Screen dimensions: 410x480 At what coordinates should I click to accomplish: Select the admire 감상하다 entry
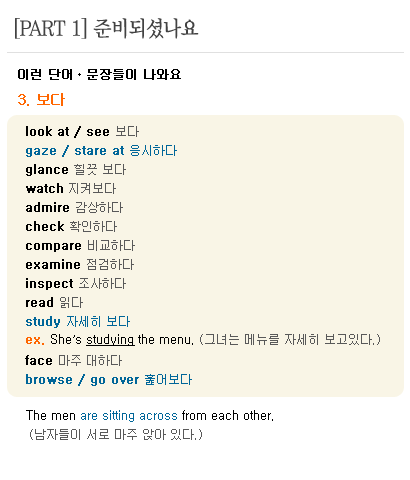(x=74, y=208)
